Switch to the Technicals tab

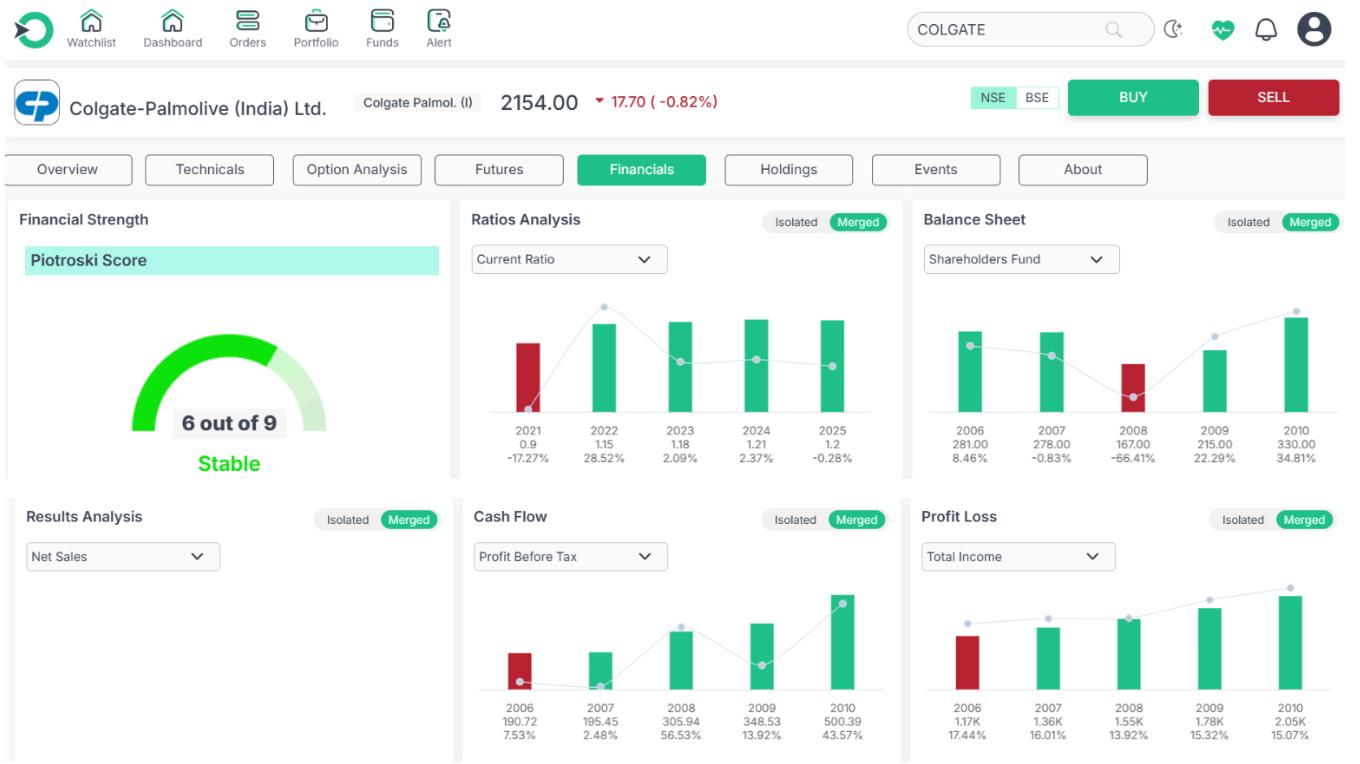pos(210,170)
